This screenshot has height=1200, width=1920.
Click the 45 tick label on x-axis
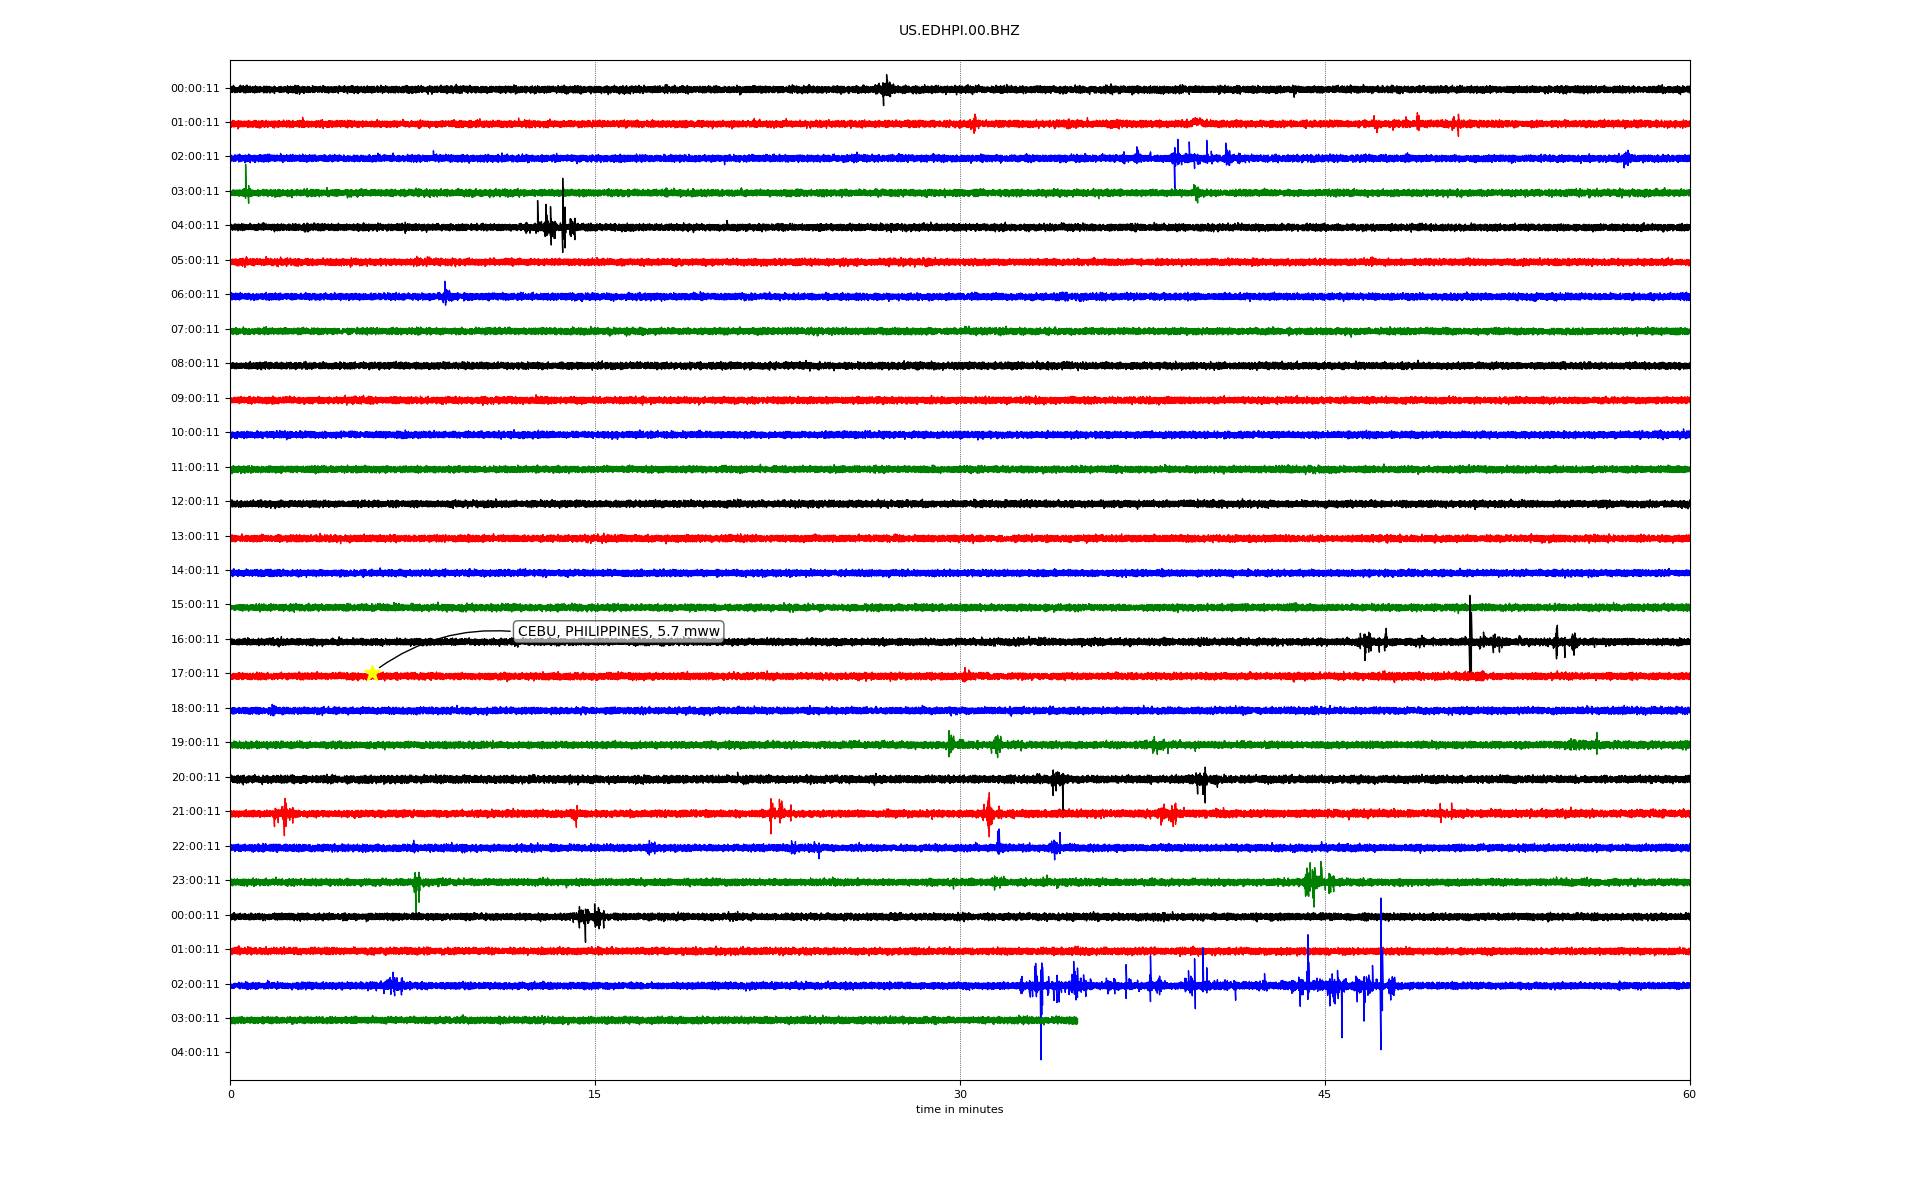(x=1324, y=1094)
